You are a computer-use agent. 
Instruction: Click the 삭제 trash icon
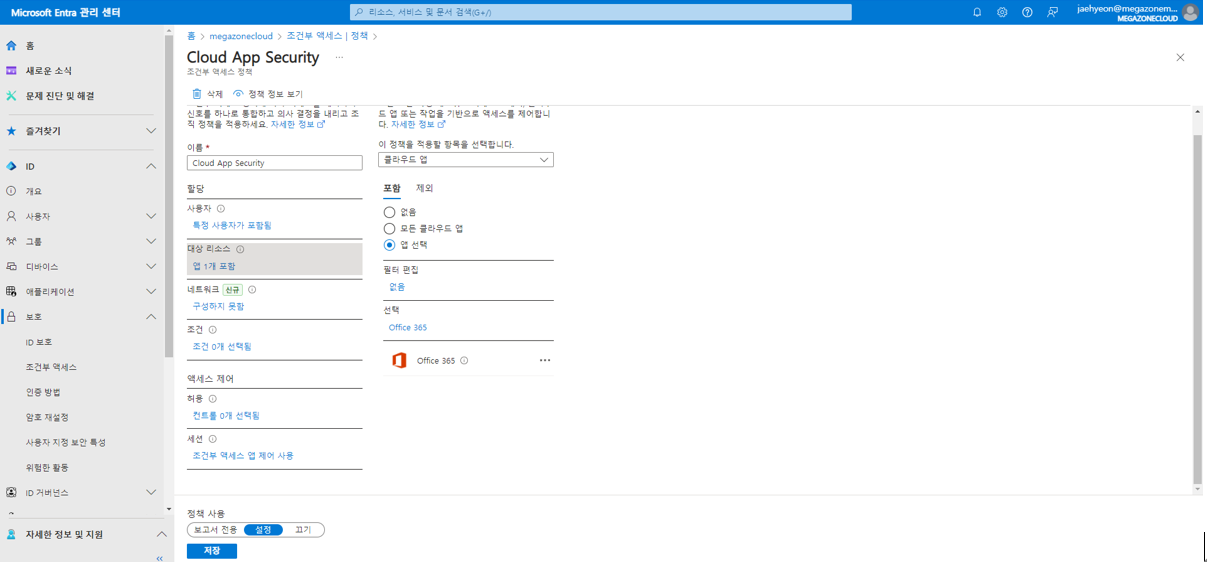coord(197,94)
